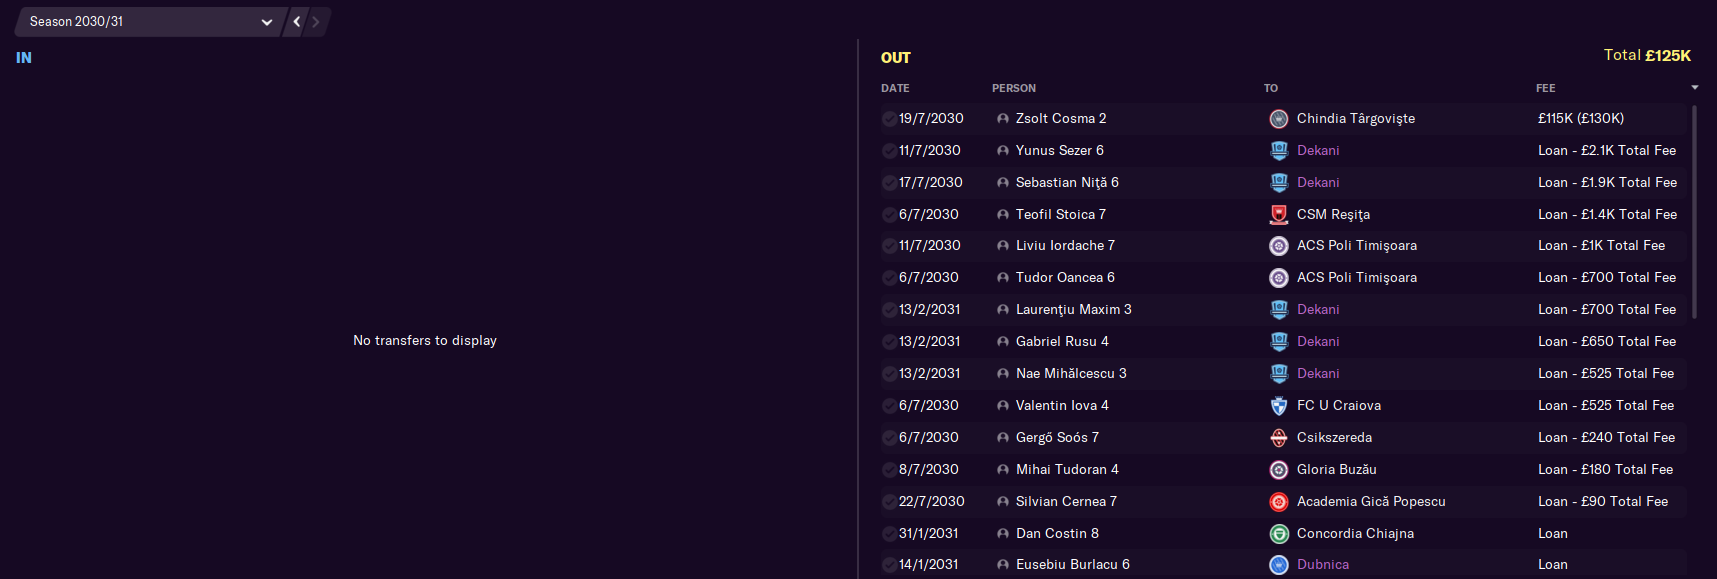Toggle checkmark for Dan Costin row
The image size is (1717, 579).
point(889,534)
